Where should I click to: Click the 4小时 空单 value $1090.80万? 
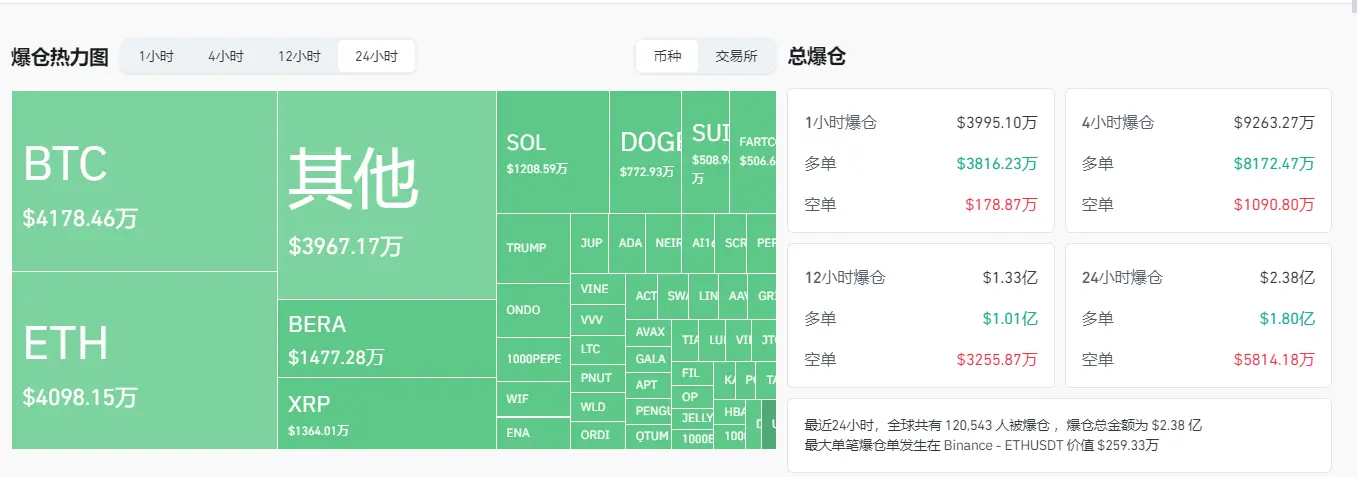tap(1274, 204)
